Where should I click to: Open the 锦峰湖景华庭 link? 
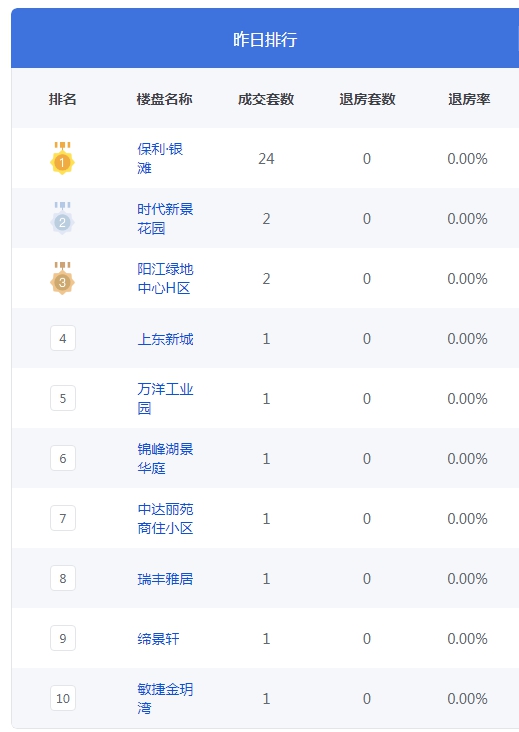(x=165, y=458)
